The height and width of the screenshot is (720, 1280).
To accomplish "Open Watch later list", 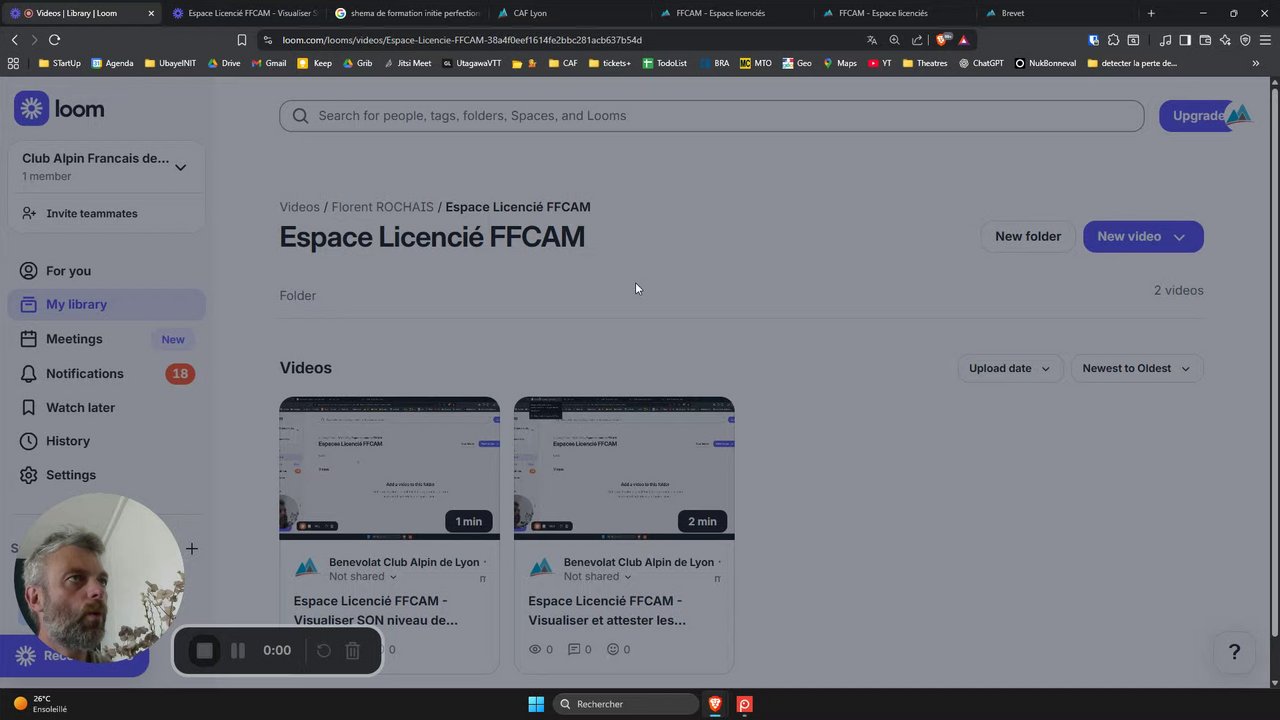I will tap(106, 407).
